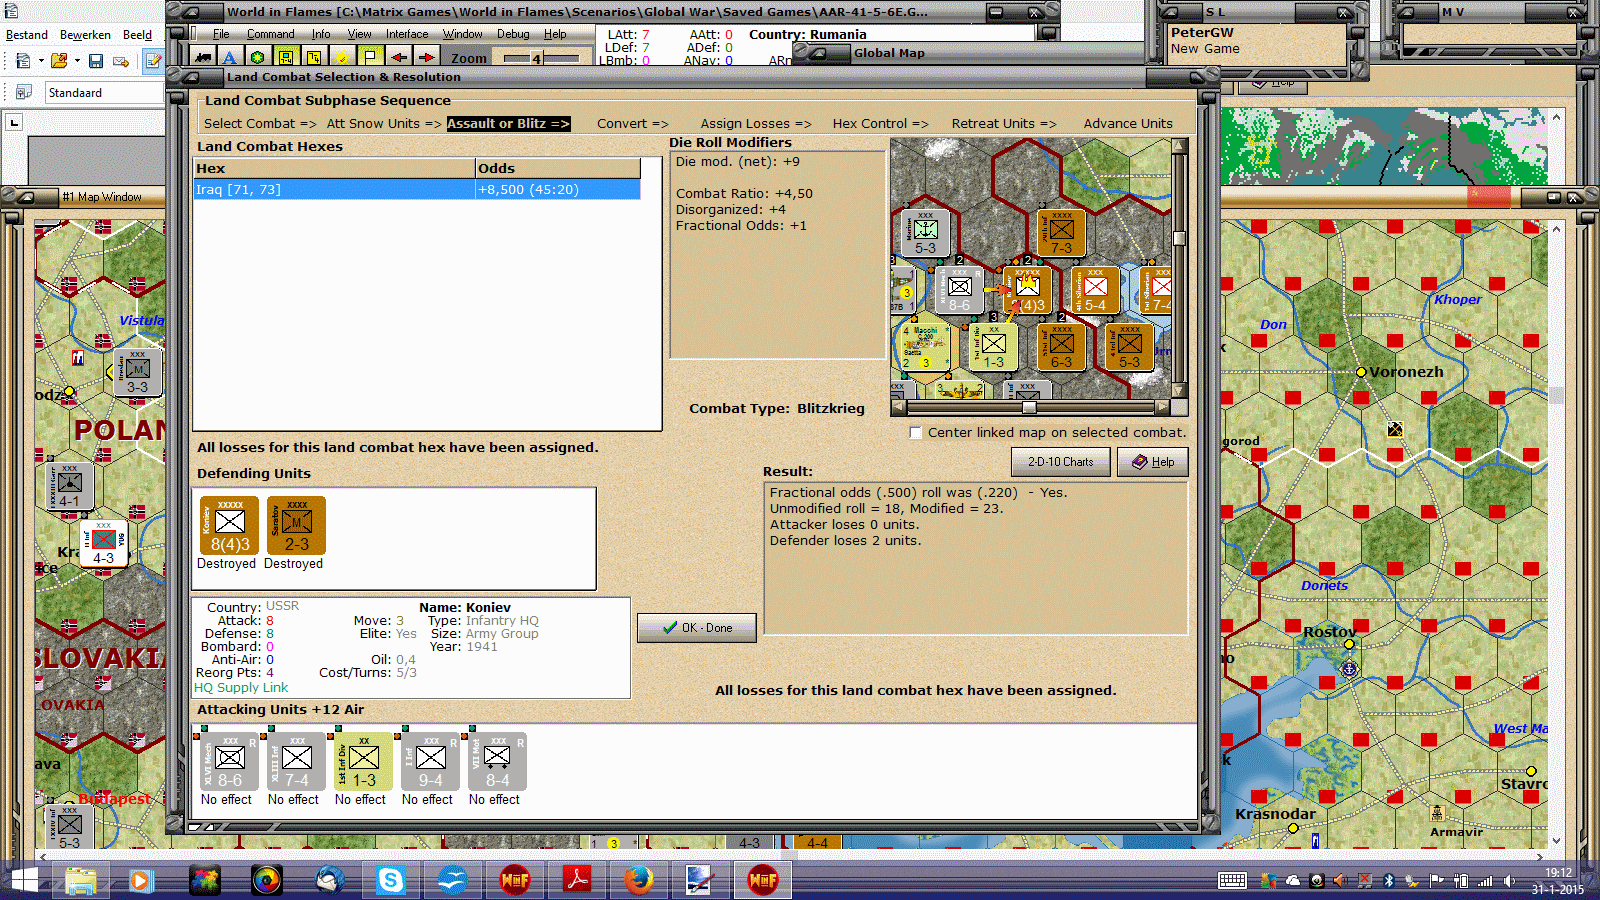Select the Koniev HQ defending unit counter
Screen dimensions: 1600x900
coord(229,525)
